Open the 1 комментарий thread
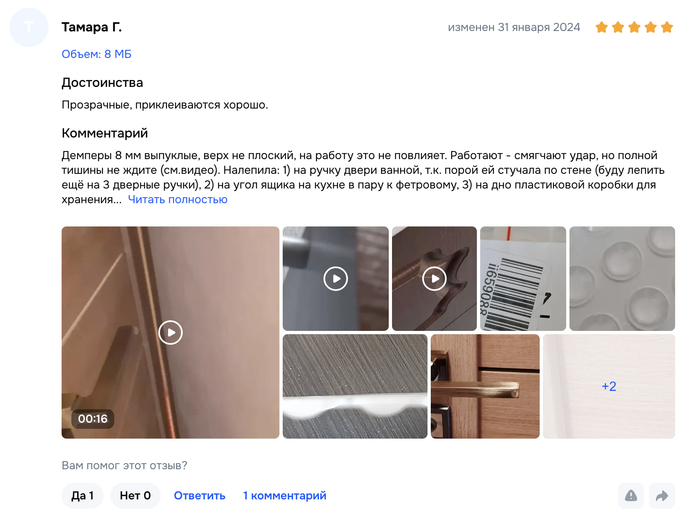This screenshot has width=700, height=519. tap(285, 496)
